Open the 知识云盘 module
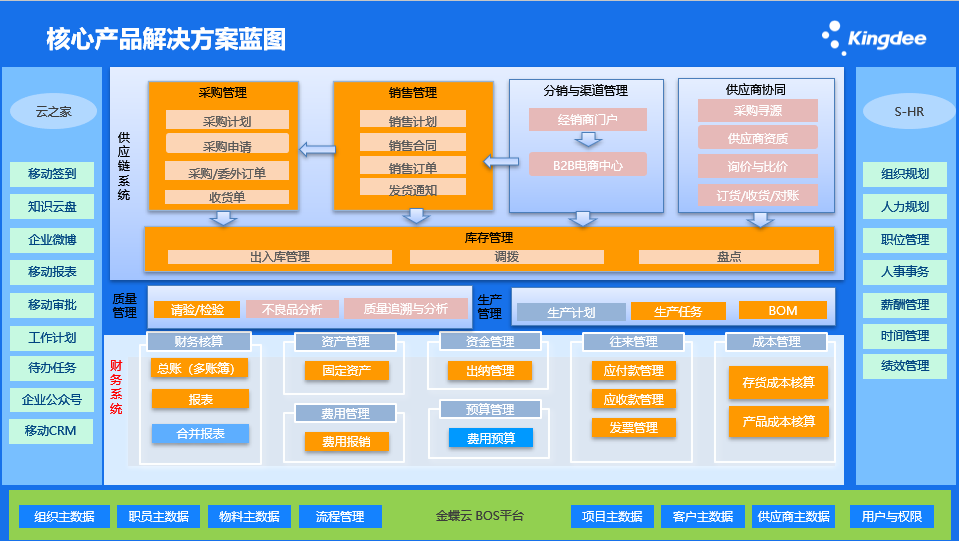The height and width of the screenshot is (541, 959). coord(52,207)
